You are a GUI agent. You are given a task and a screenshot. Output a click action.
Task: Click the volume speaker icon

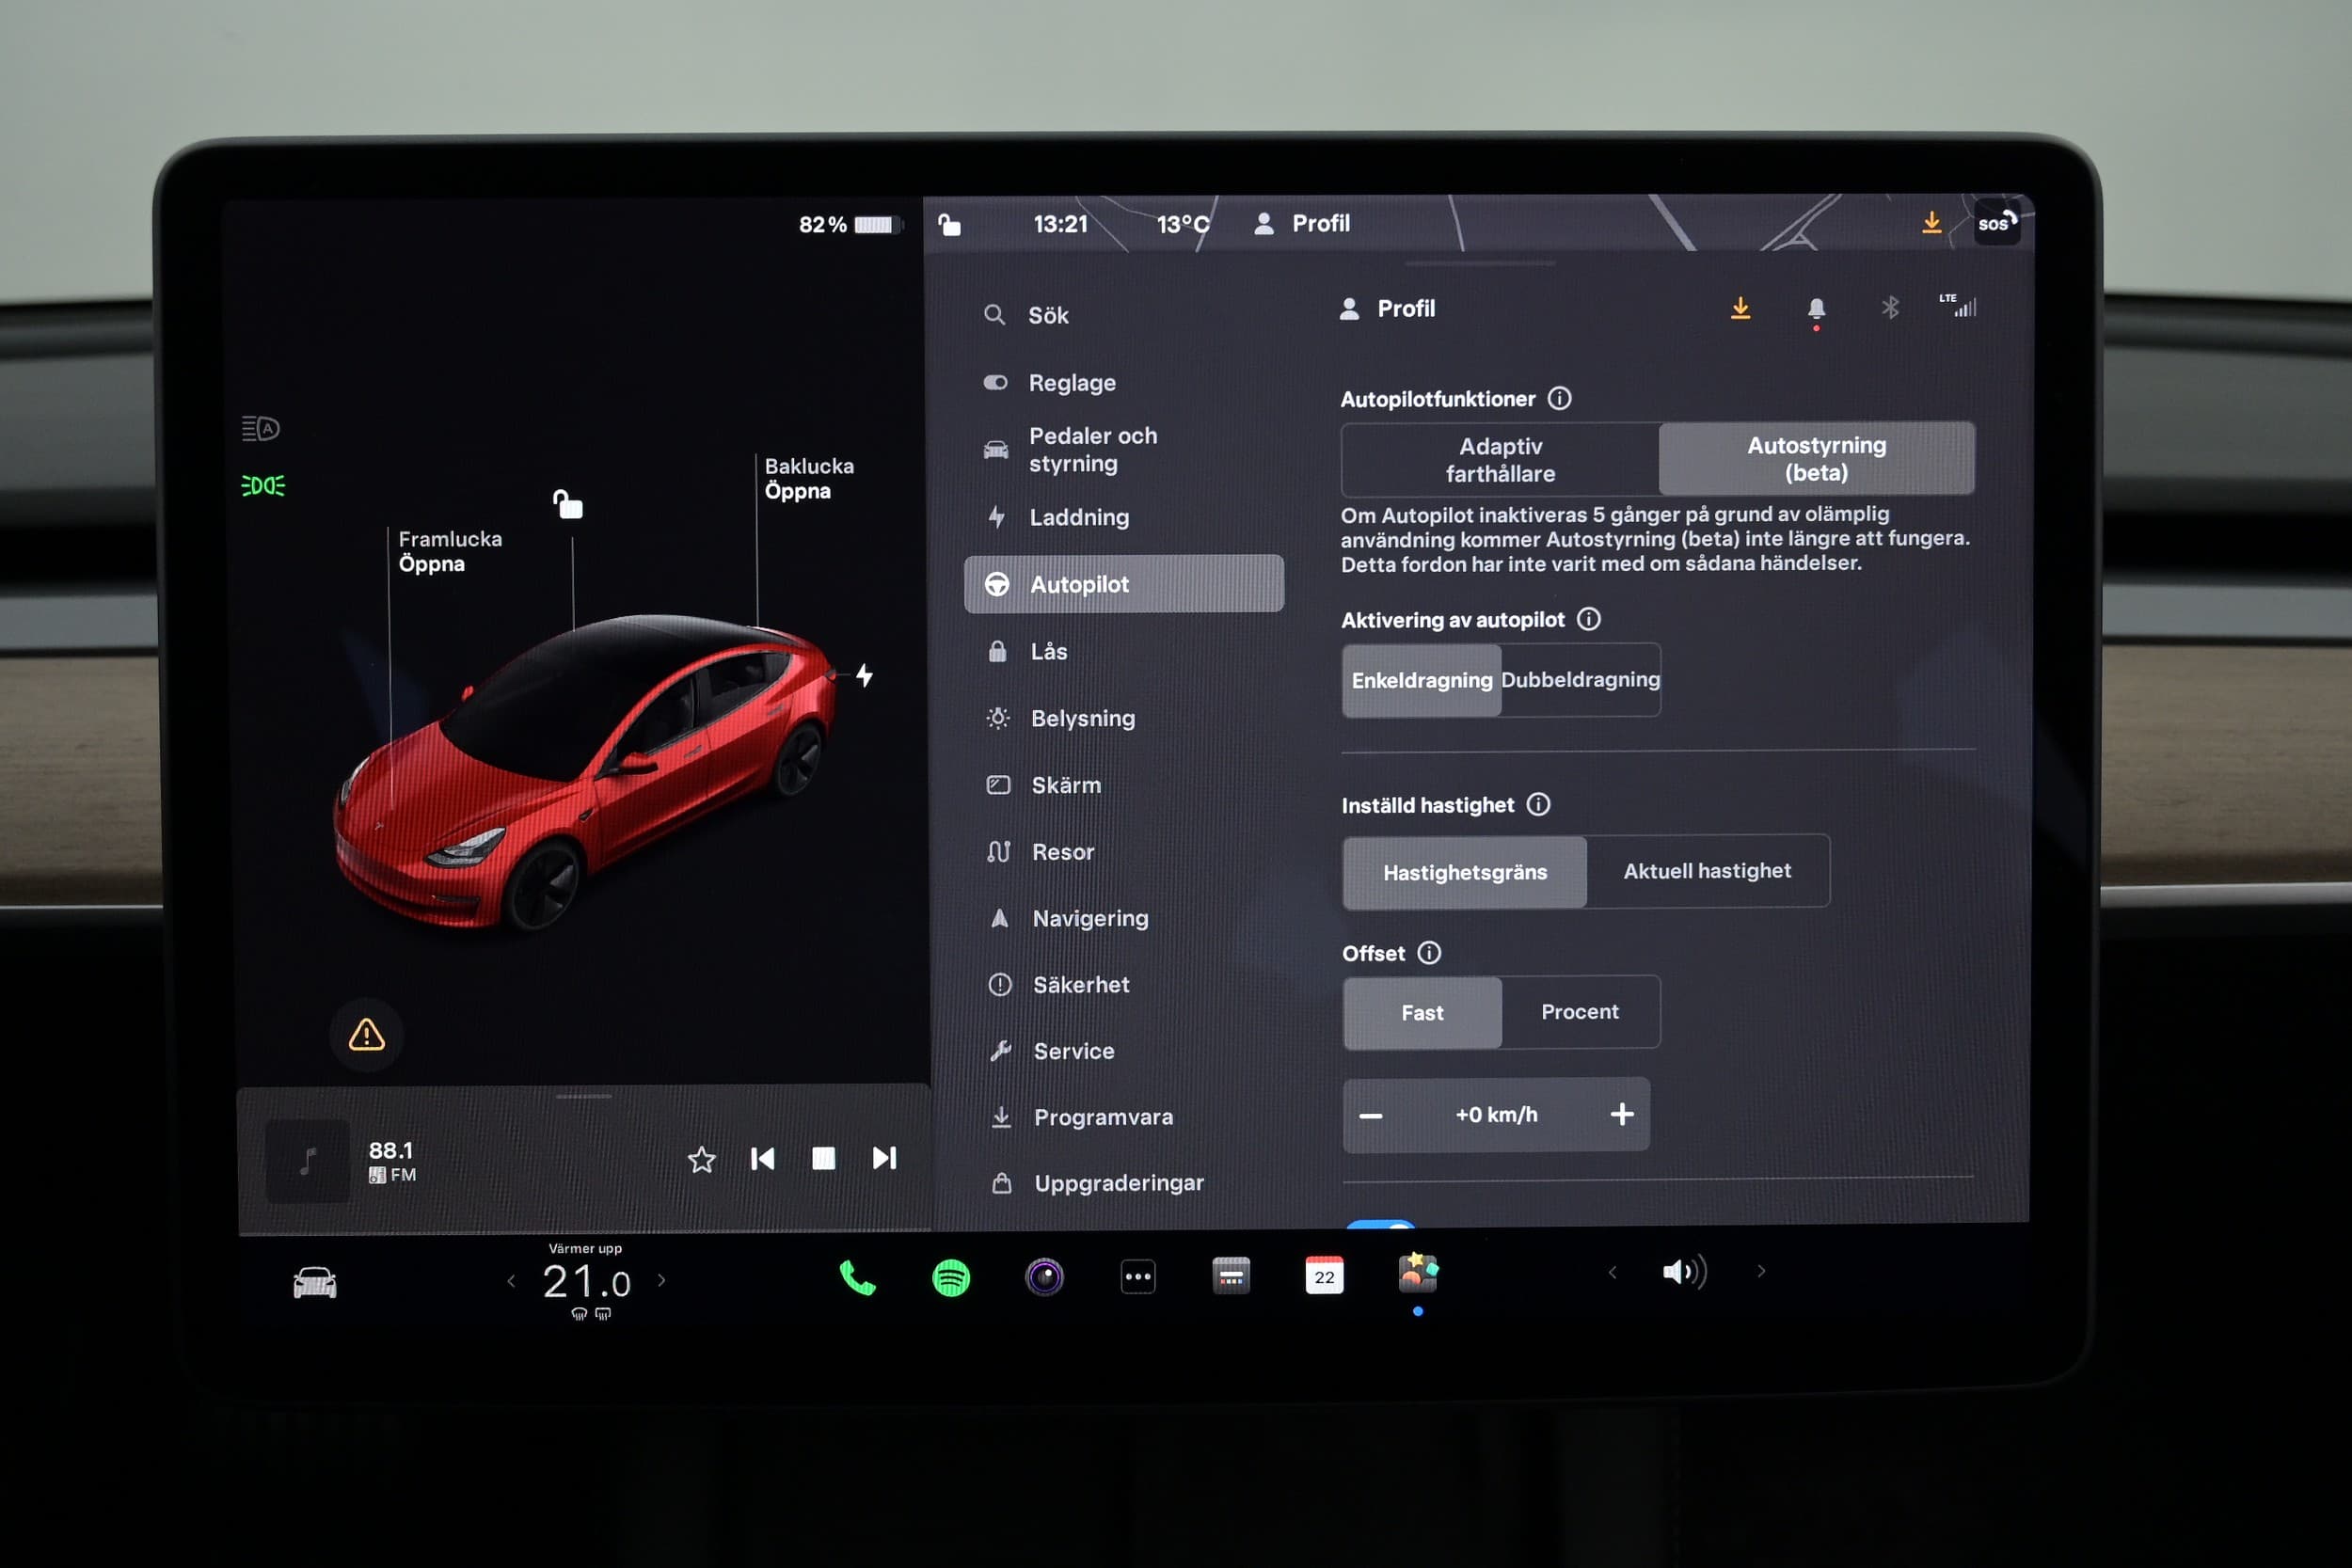(1684, 1272)
